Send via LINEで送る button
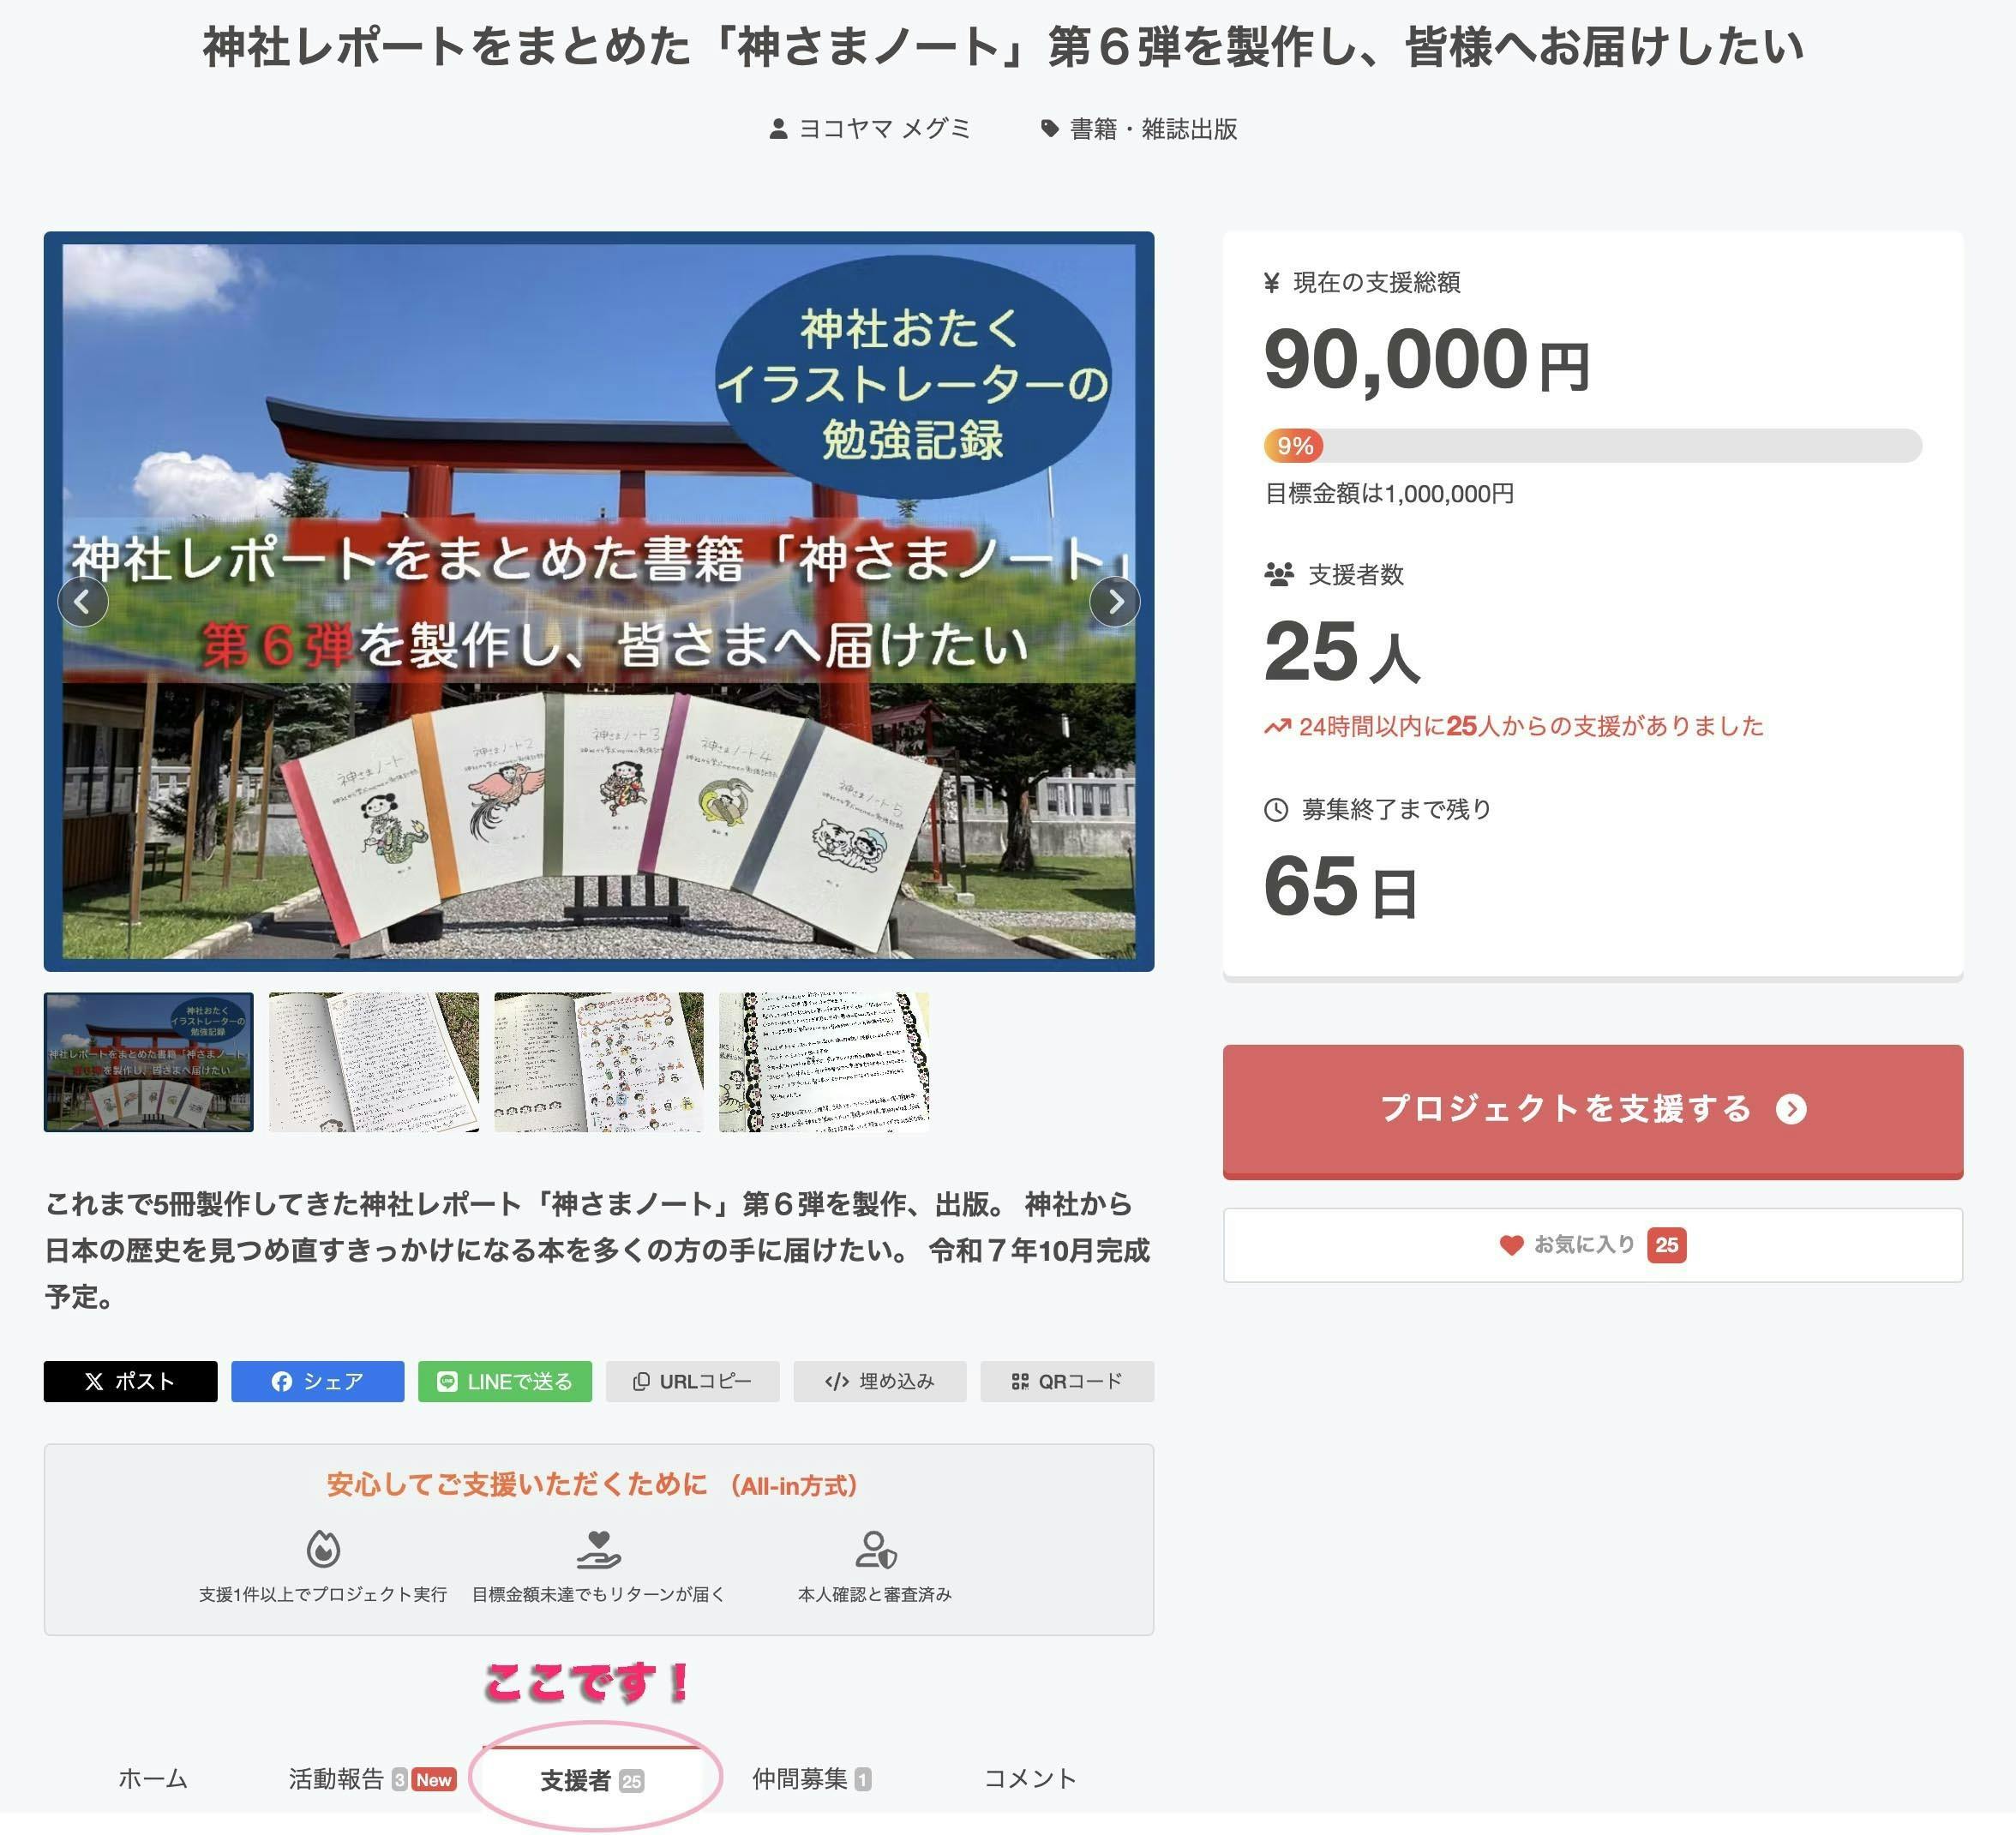Screen dimensions: 2016x1835 click(x=504, y=1381)
